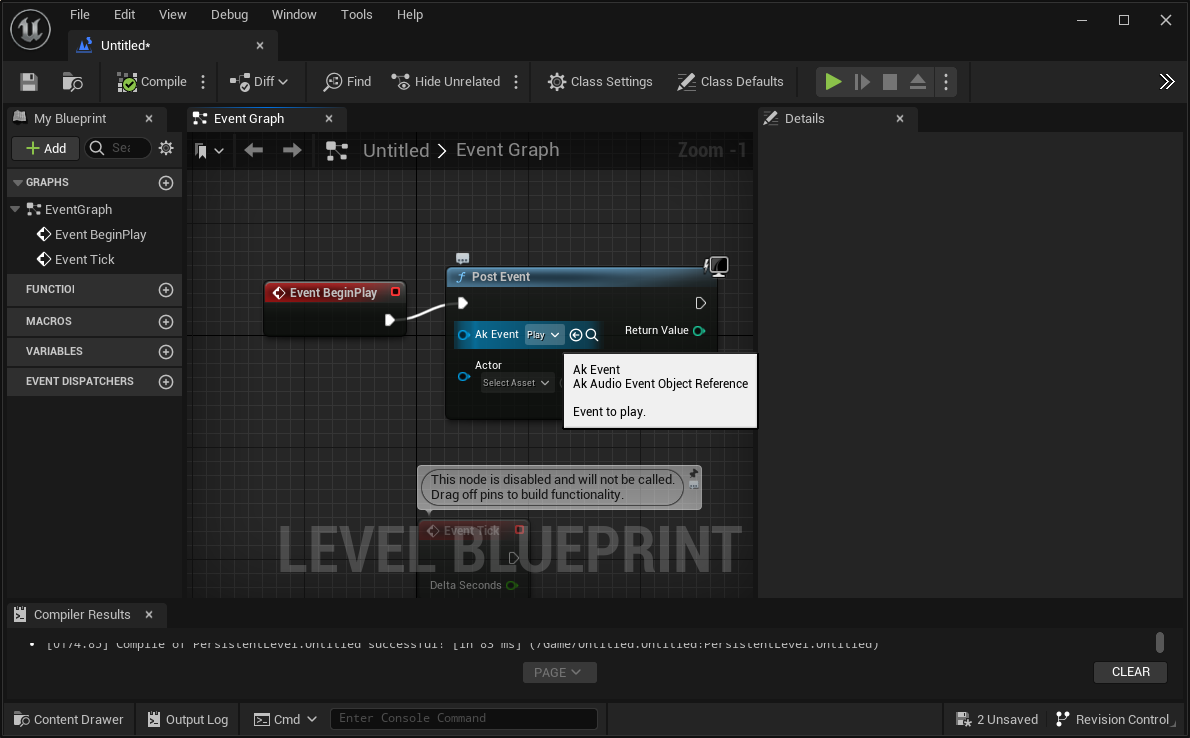Expand the toolbar overflow chevrons

pyautogui.click(x=1166, y=82)
